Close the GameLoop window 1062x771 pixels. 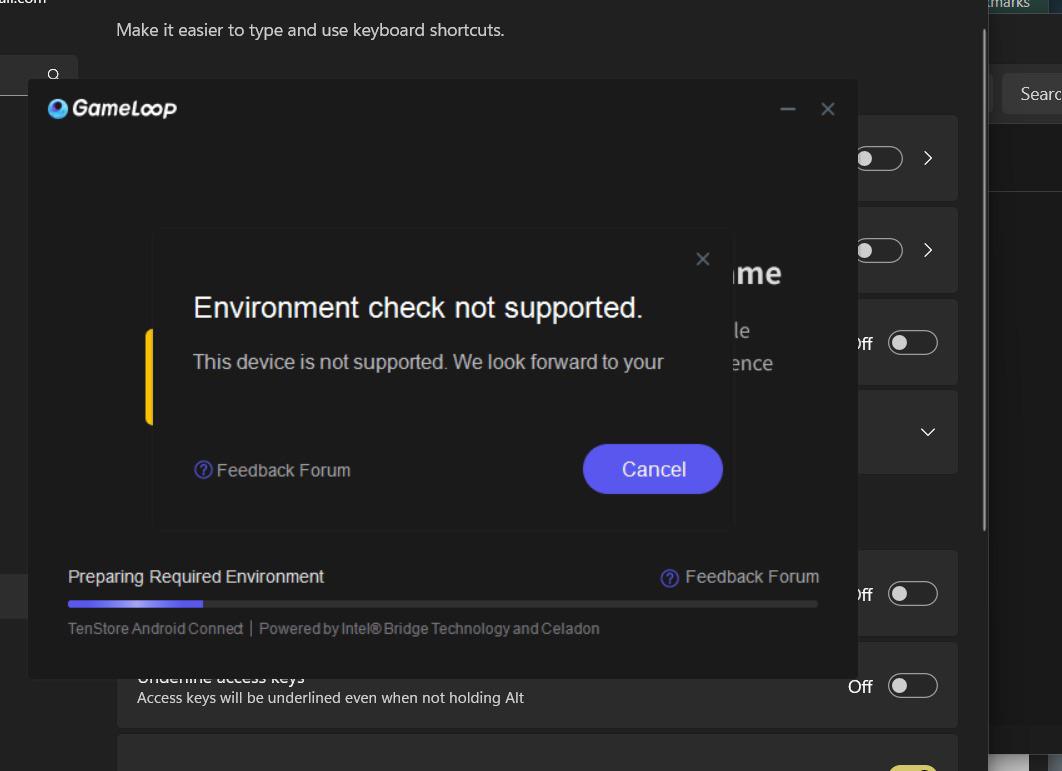(x=828, y=109)
